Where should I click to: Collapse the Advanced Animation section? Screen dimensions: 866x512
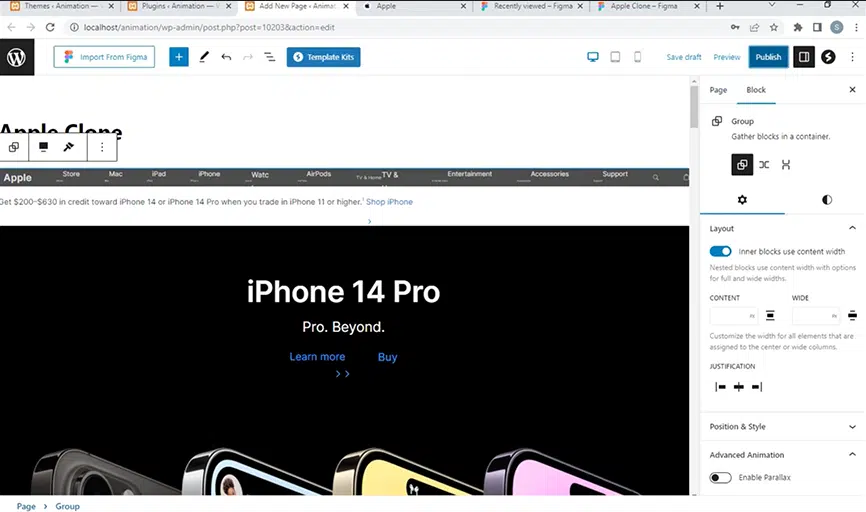(852, 455)
